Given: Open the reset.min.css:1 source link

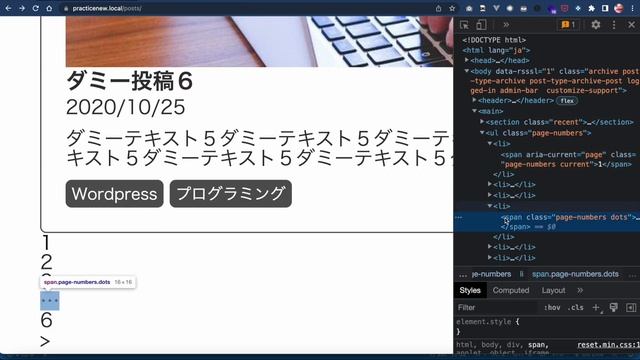Looking at the screenshot, I should click(x=608, y=345).
